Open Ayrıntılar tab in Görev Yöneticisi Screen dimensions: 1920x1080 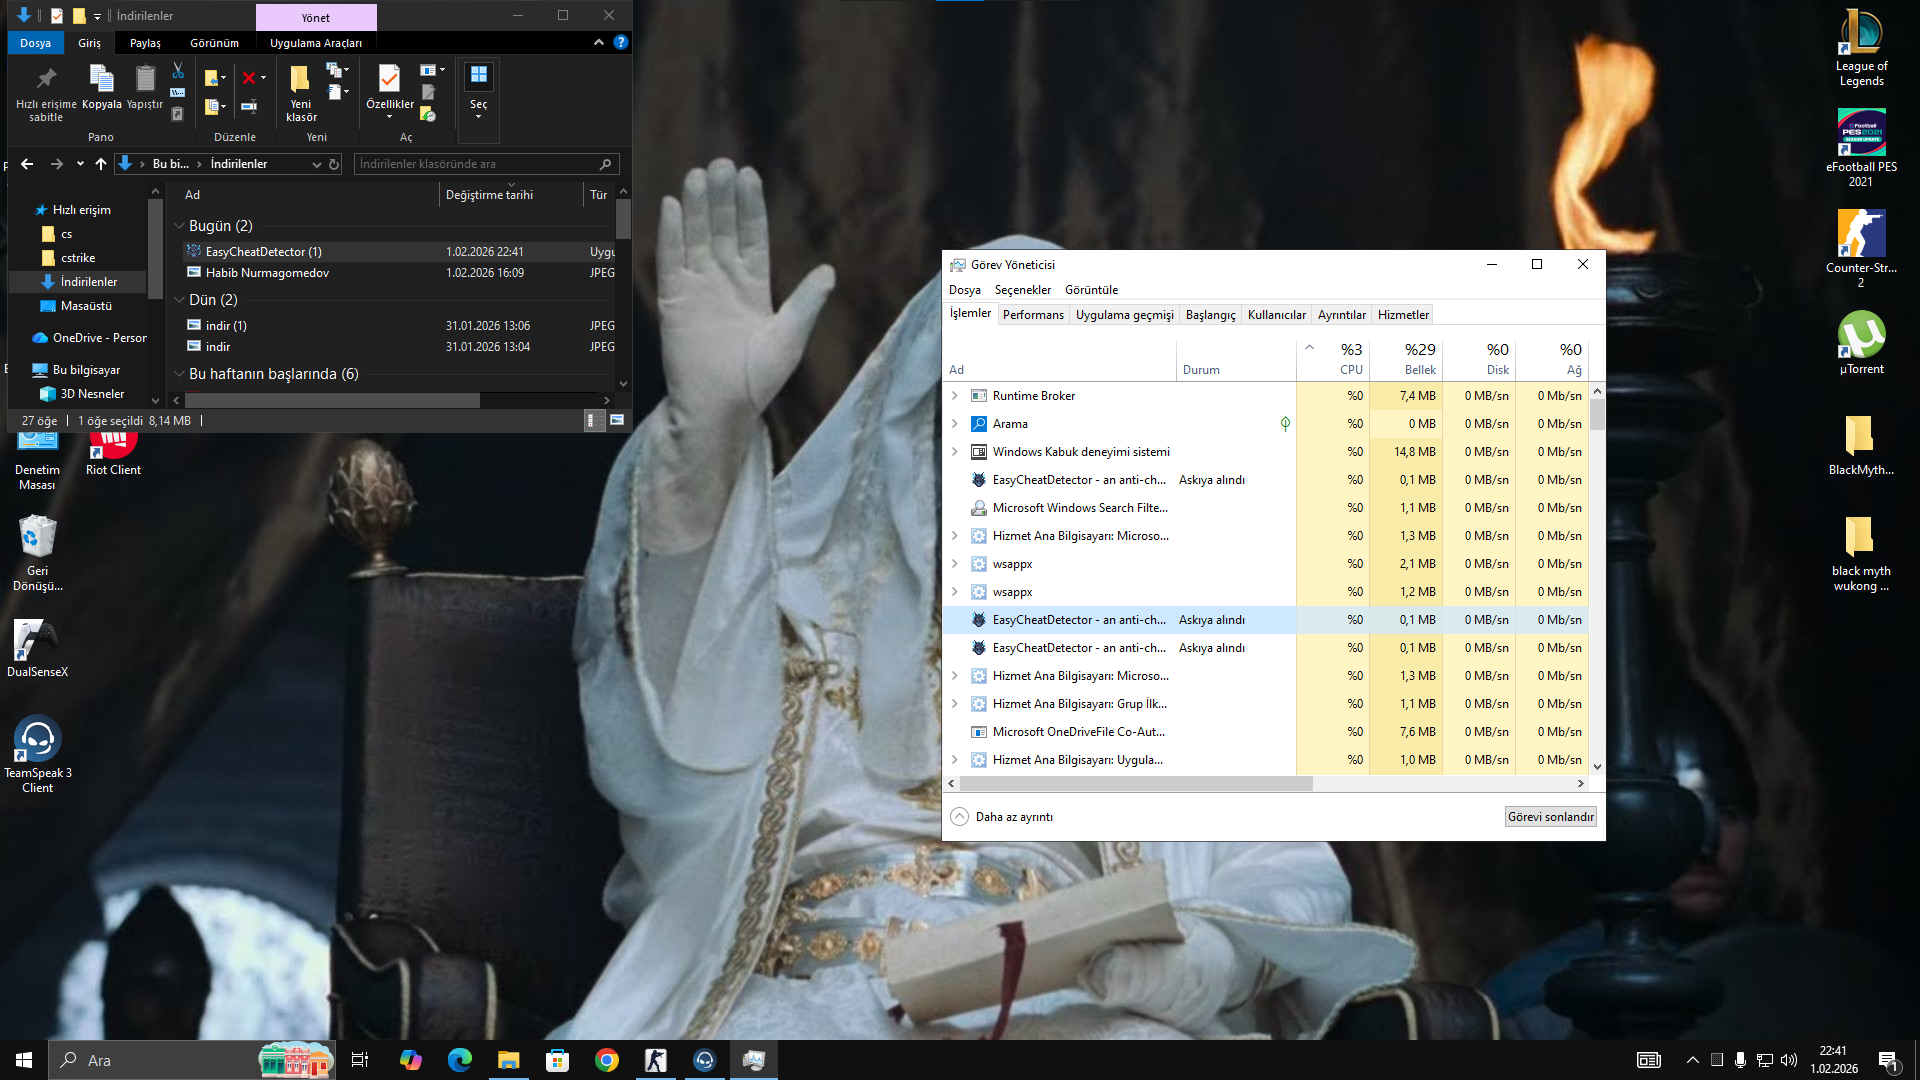[1341, 315]
